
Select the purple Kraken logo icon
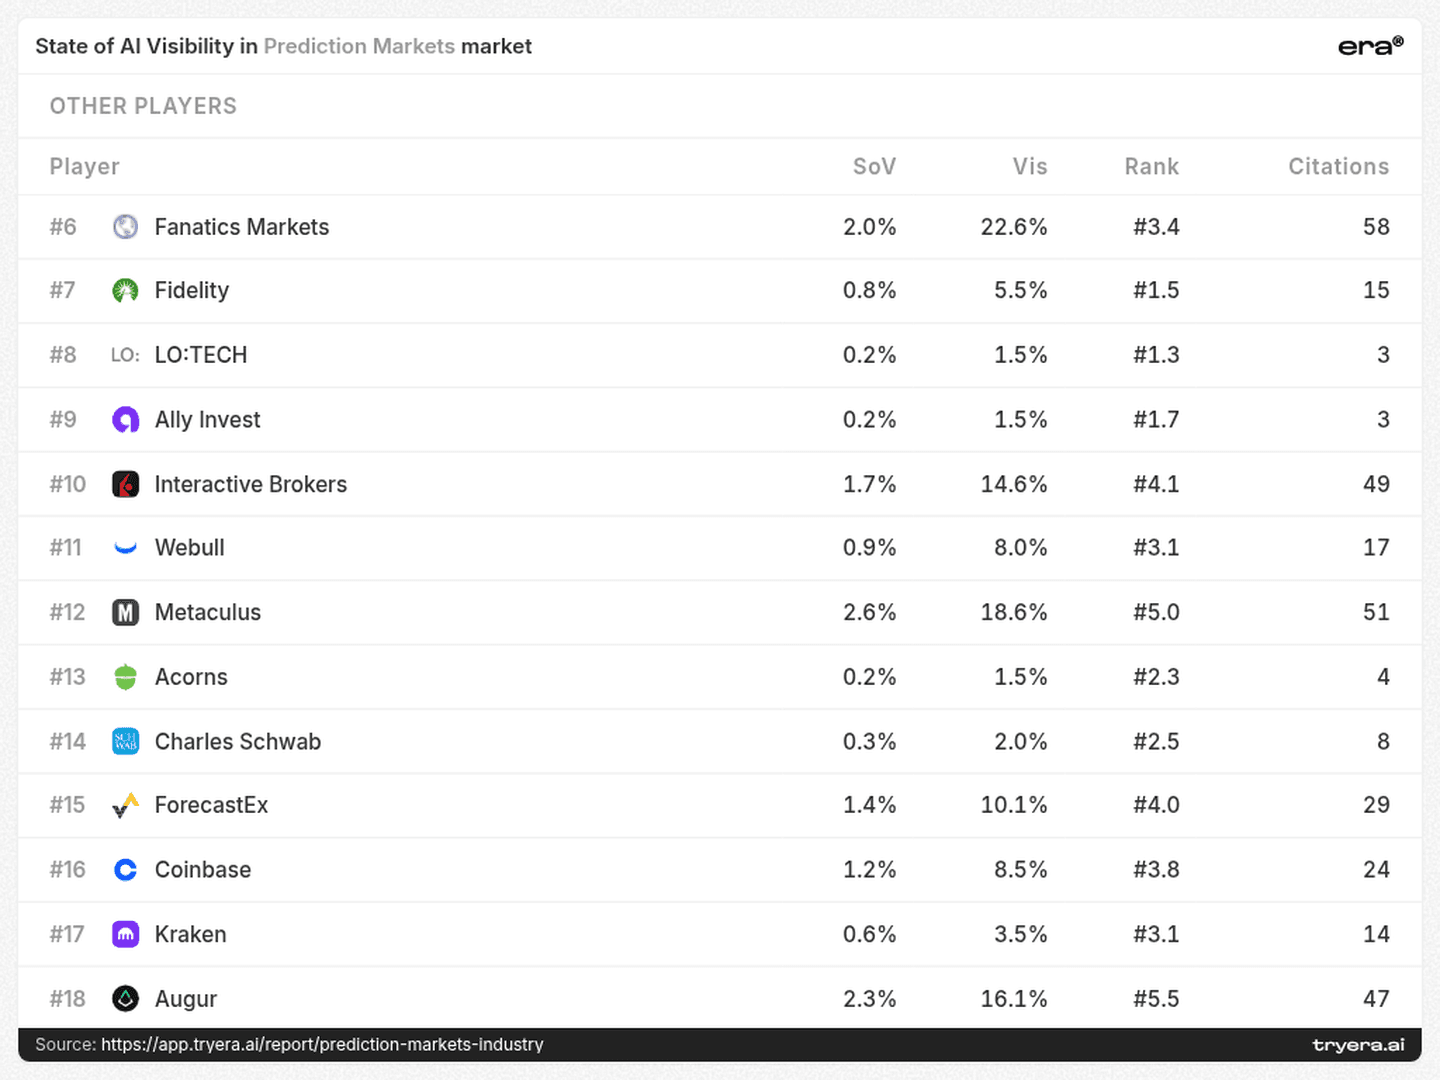125,934
